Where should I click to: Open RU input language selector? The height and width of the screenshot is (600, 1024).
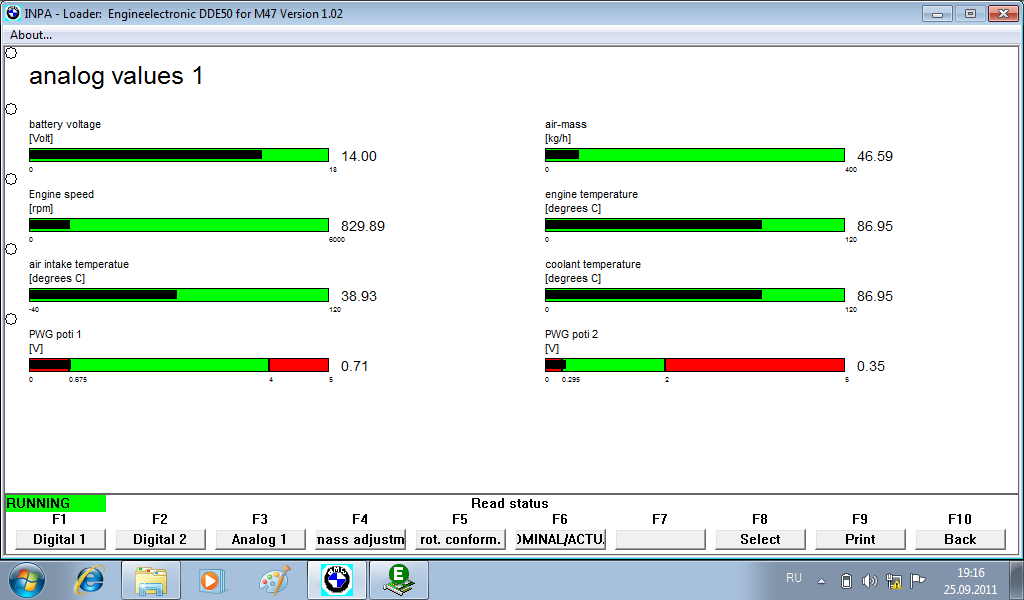point(794,578)
